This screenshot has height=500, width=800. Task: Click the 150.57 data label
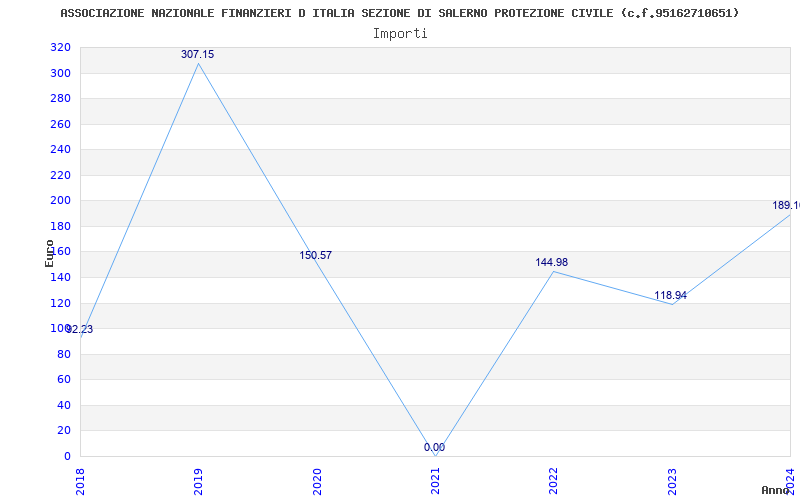click(x=315, y=255)
